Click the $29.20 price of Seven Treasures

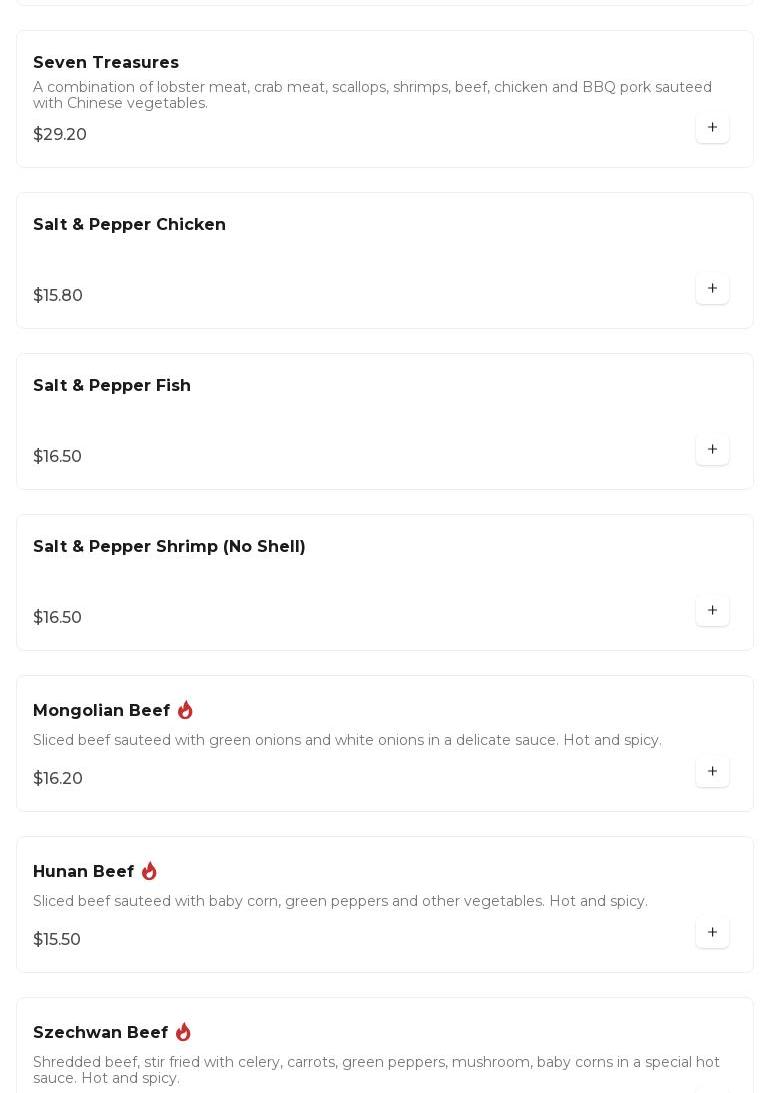(60, 135)
